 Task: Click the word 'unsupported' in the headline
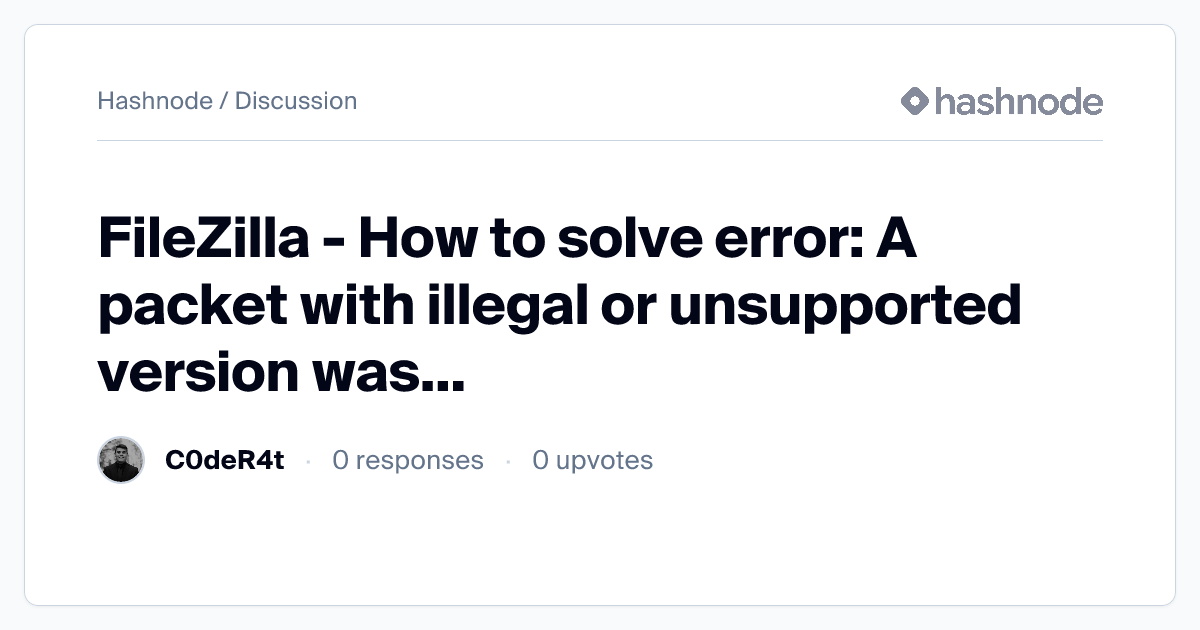[845, 307]
